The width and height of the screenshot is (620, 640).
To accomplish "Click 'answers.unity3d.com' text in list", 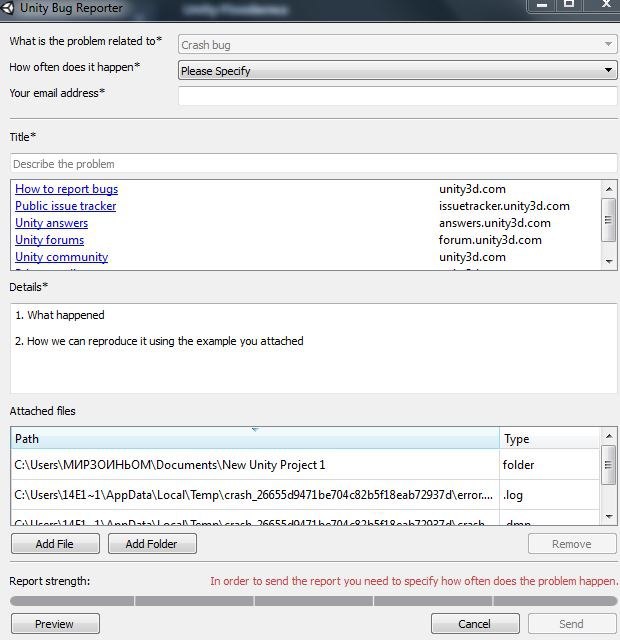I will click(x=495, y=223).
